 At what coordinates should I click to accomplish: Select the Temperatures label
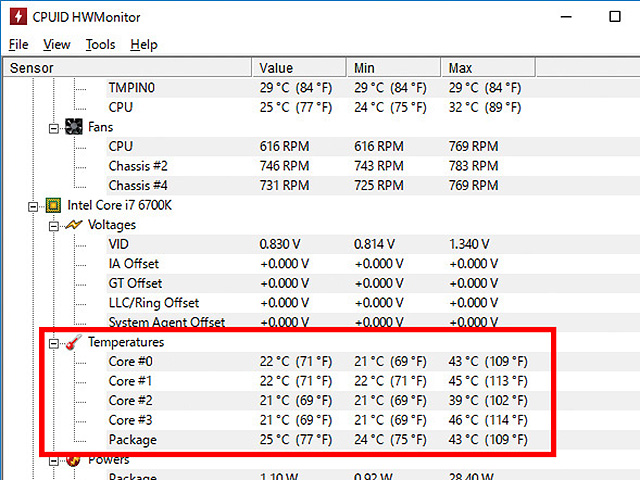tap(126, 342)
